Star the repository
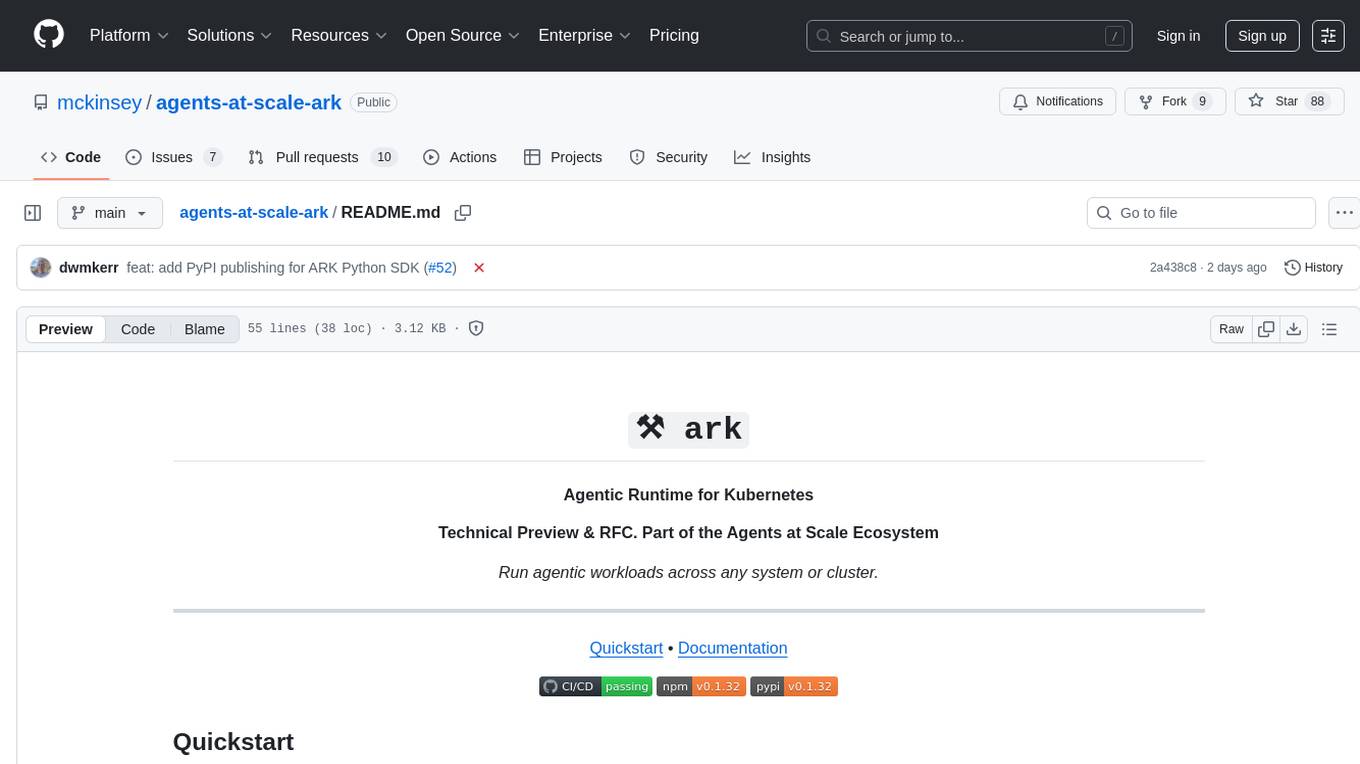 (1289, 101)
